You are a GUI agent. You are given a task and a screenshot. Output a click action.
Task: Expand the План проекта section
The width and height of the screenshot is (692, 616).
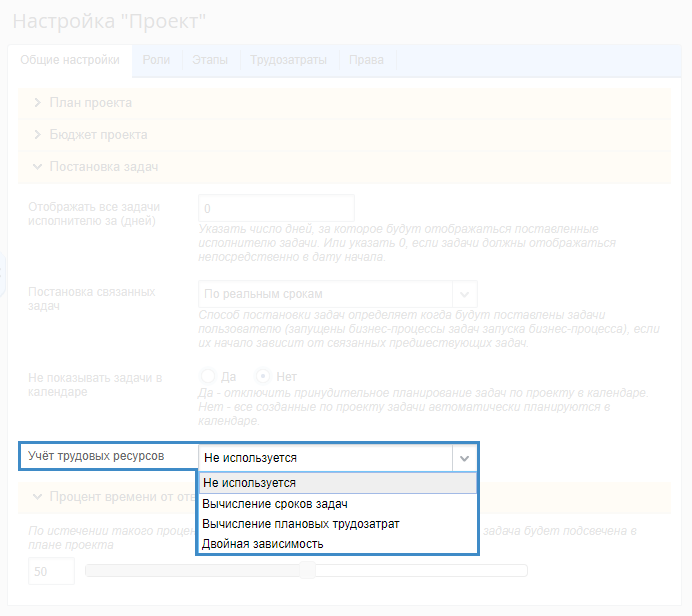tap(91, 103)
